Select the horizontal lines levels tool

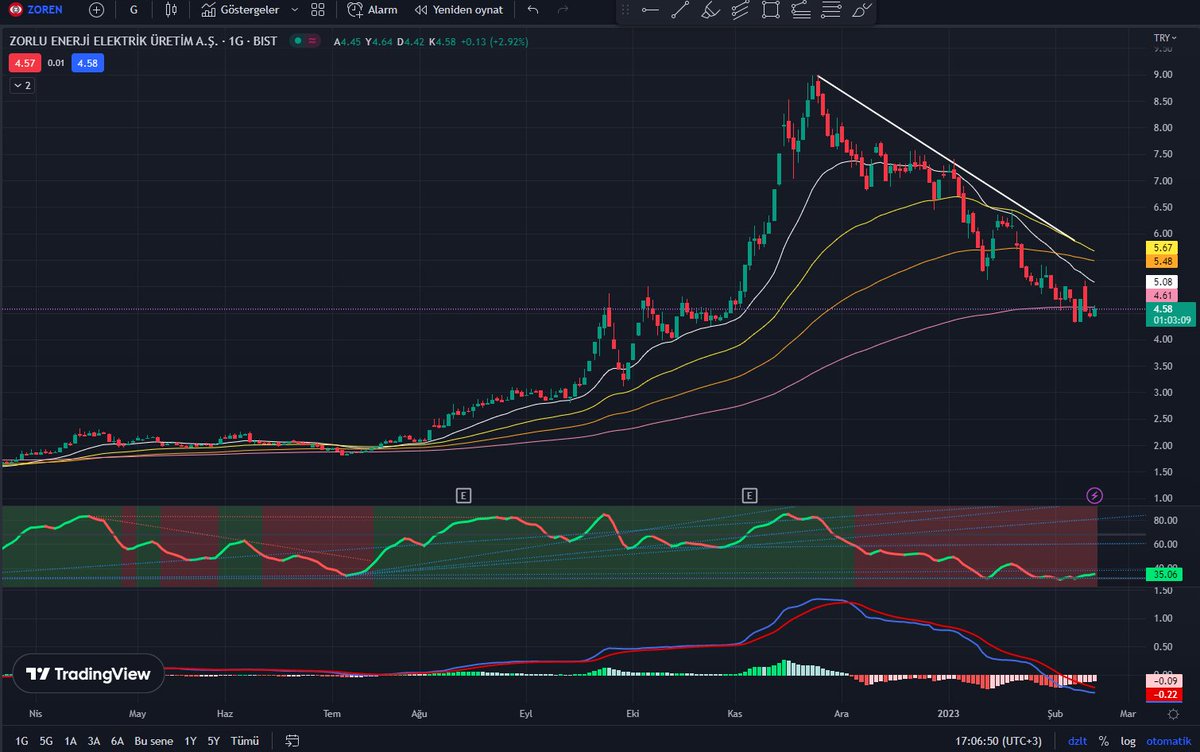(830, 10)
